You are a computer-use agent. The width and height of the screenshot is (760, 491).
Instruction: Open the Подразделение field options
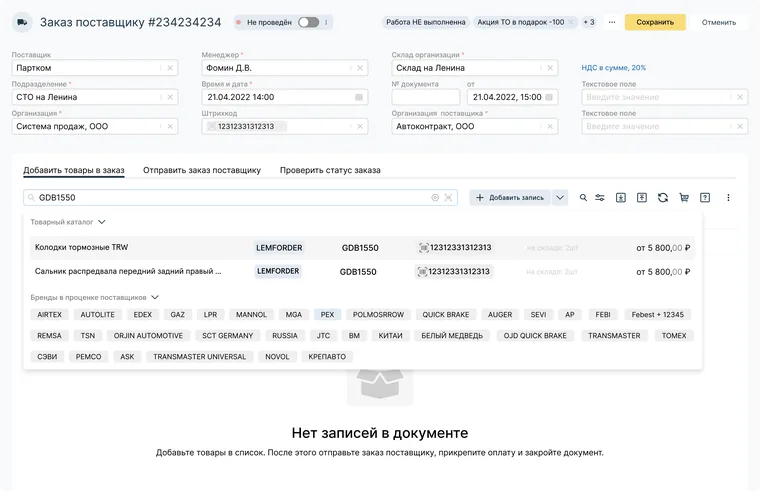(160, 97)
